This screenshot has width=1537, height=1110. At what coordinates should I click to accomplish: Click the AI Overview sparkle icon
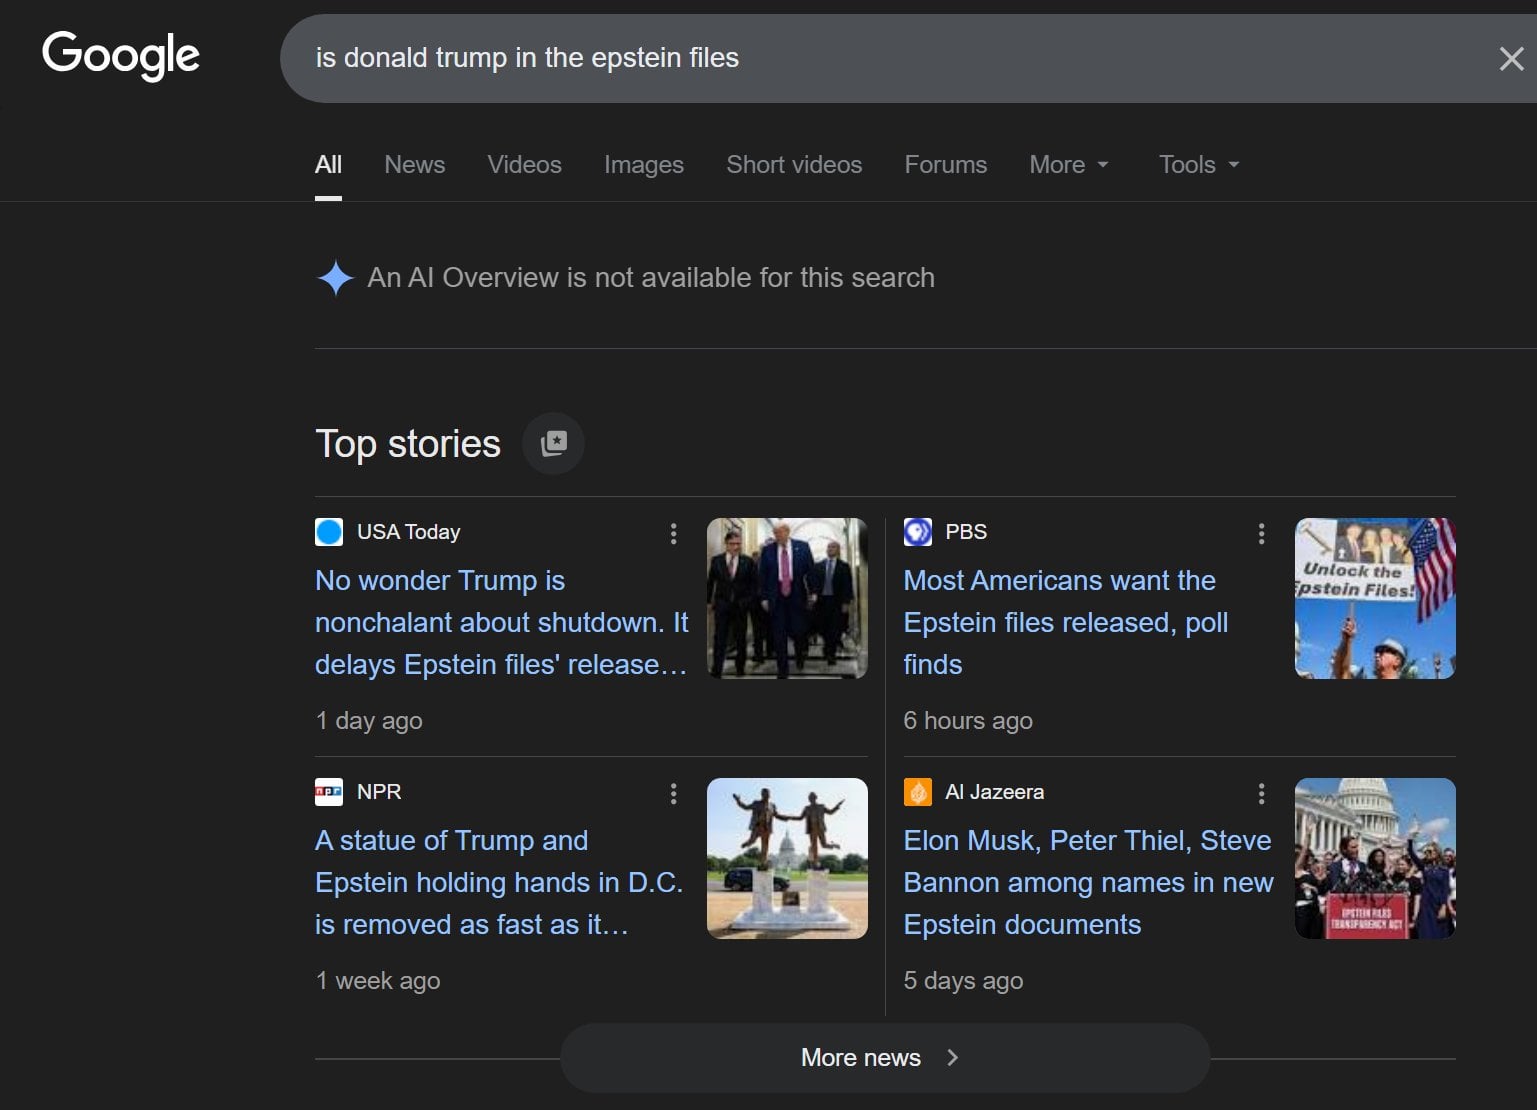click(x=335, y=278)
